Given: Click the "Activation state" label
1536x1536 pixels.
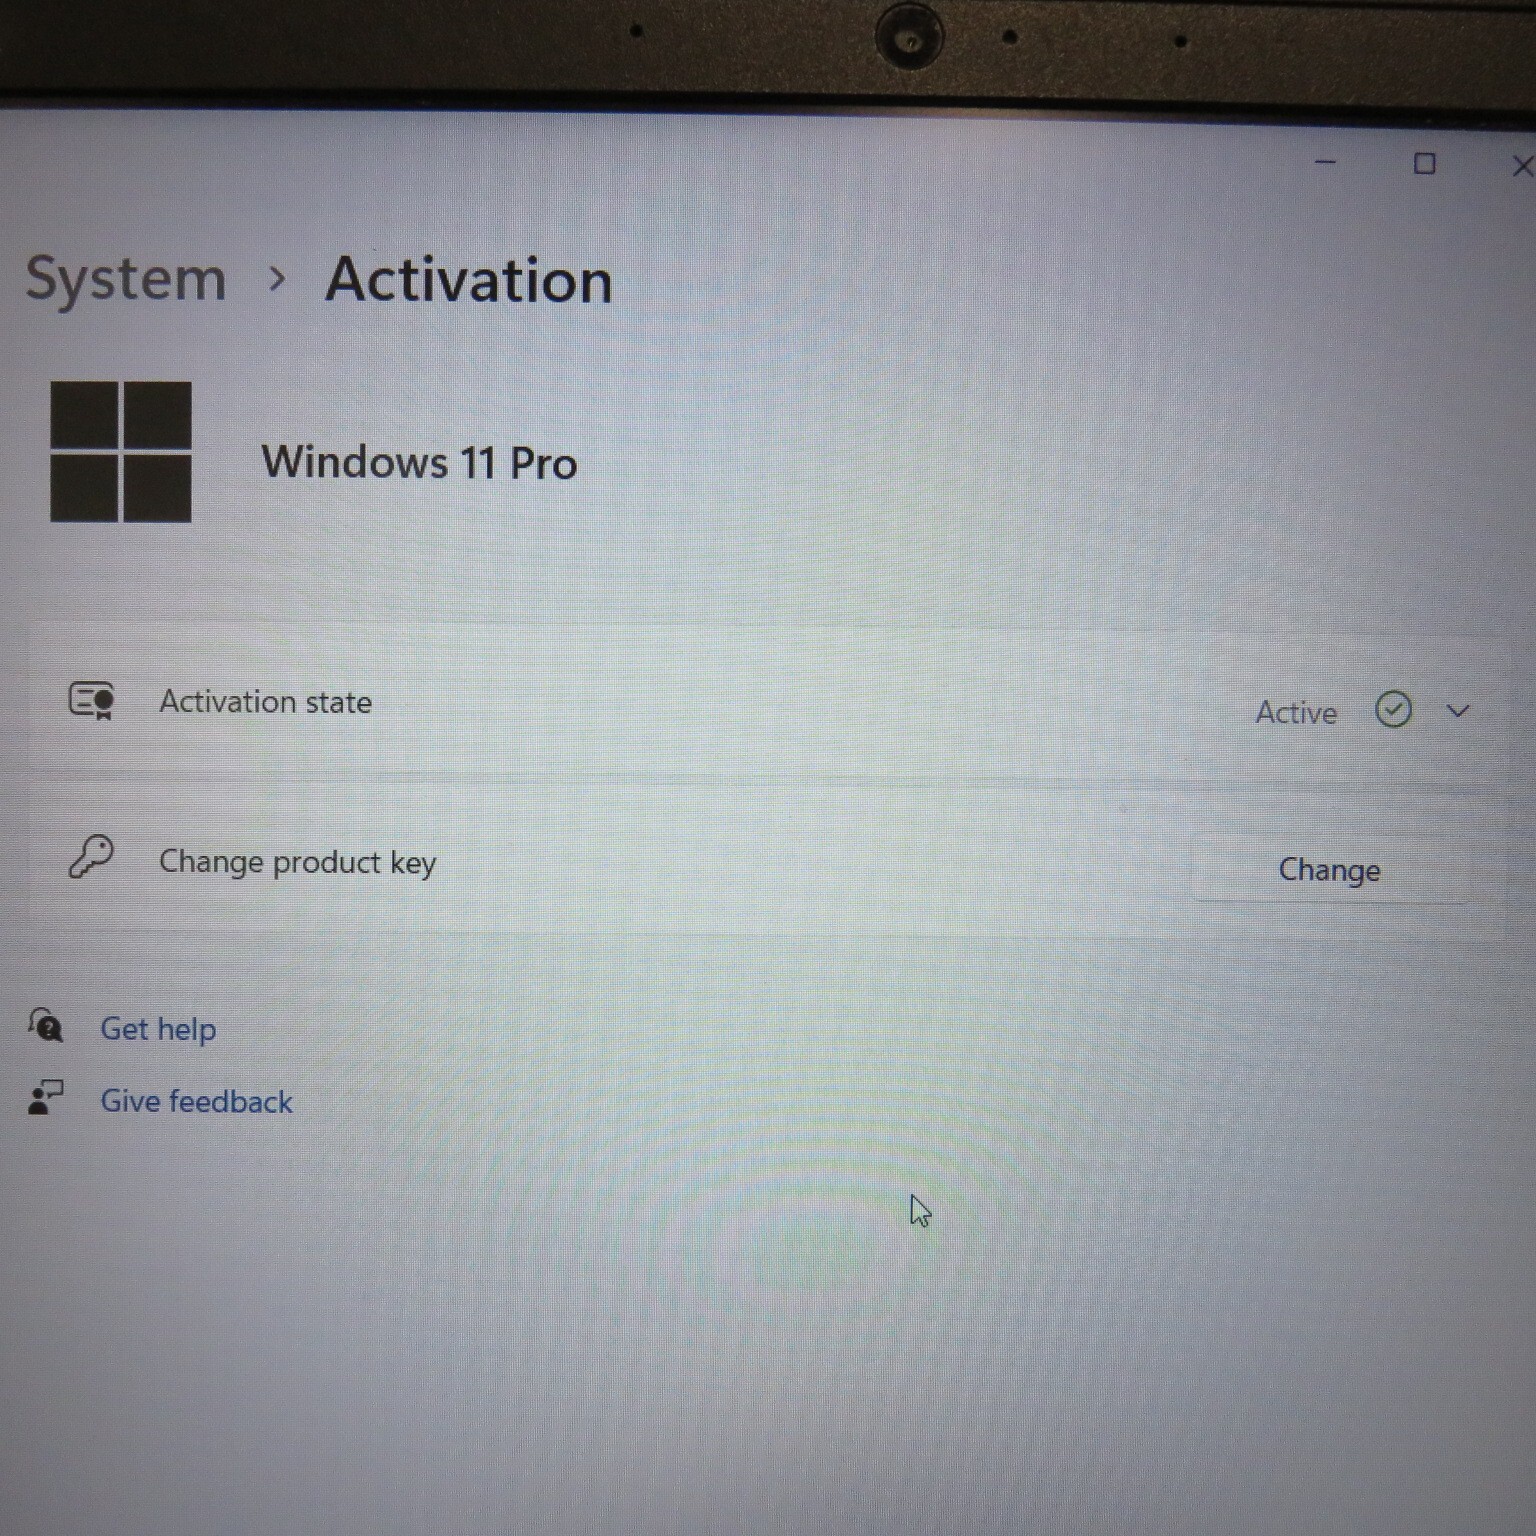Looking at the screenshot, I should (265, 702).
